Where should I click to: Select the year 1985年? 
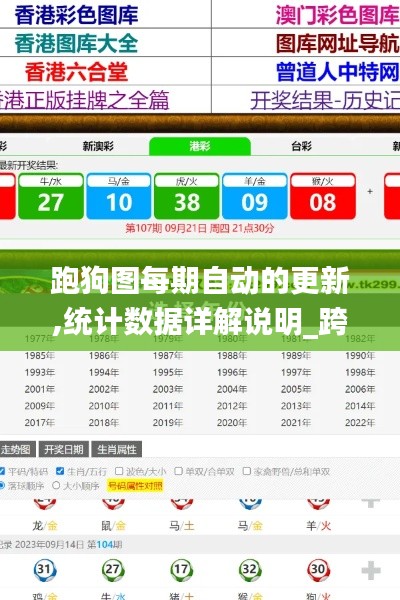point(40,356)
